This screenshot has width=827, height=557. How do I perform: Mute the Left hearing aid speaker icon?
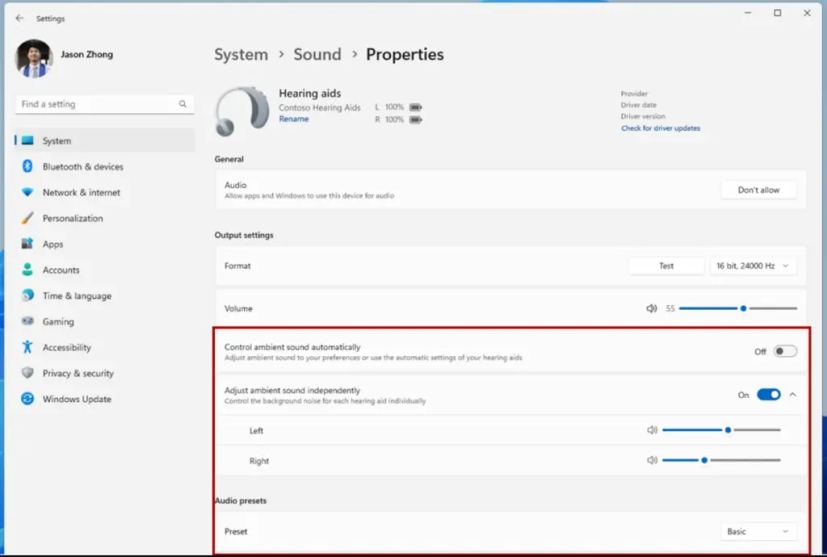(x=652, y=430)
